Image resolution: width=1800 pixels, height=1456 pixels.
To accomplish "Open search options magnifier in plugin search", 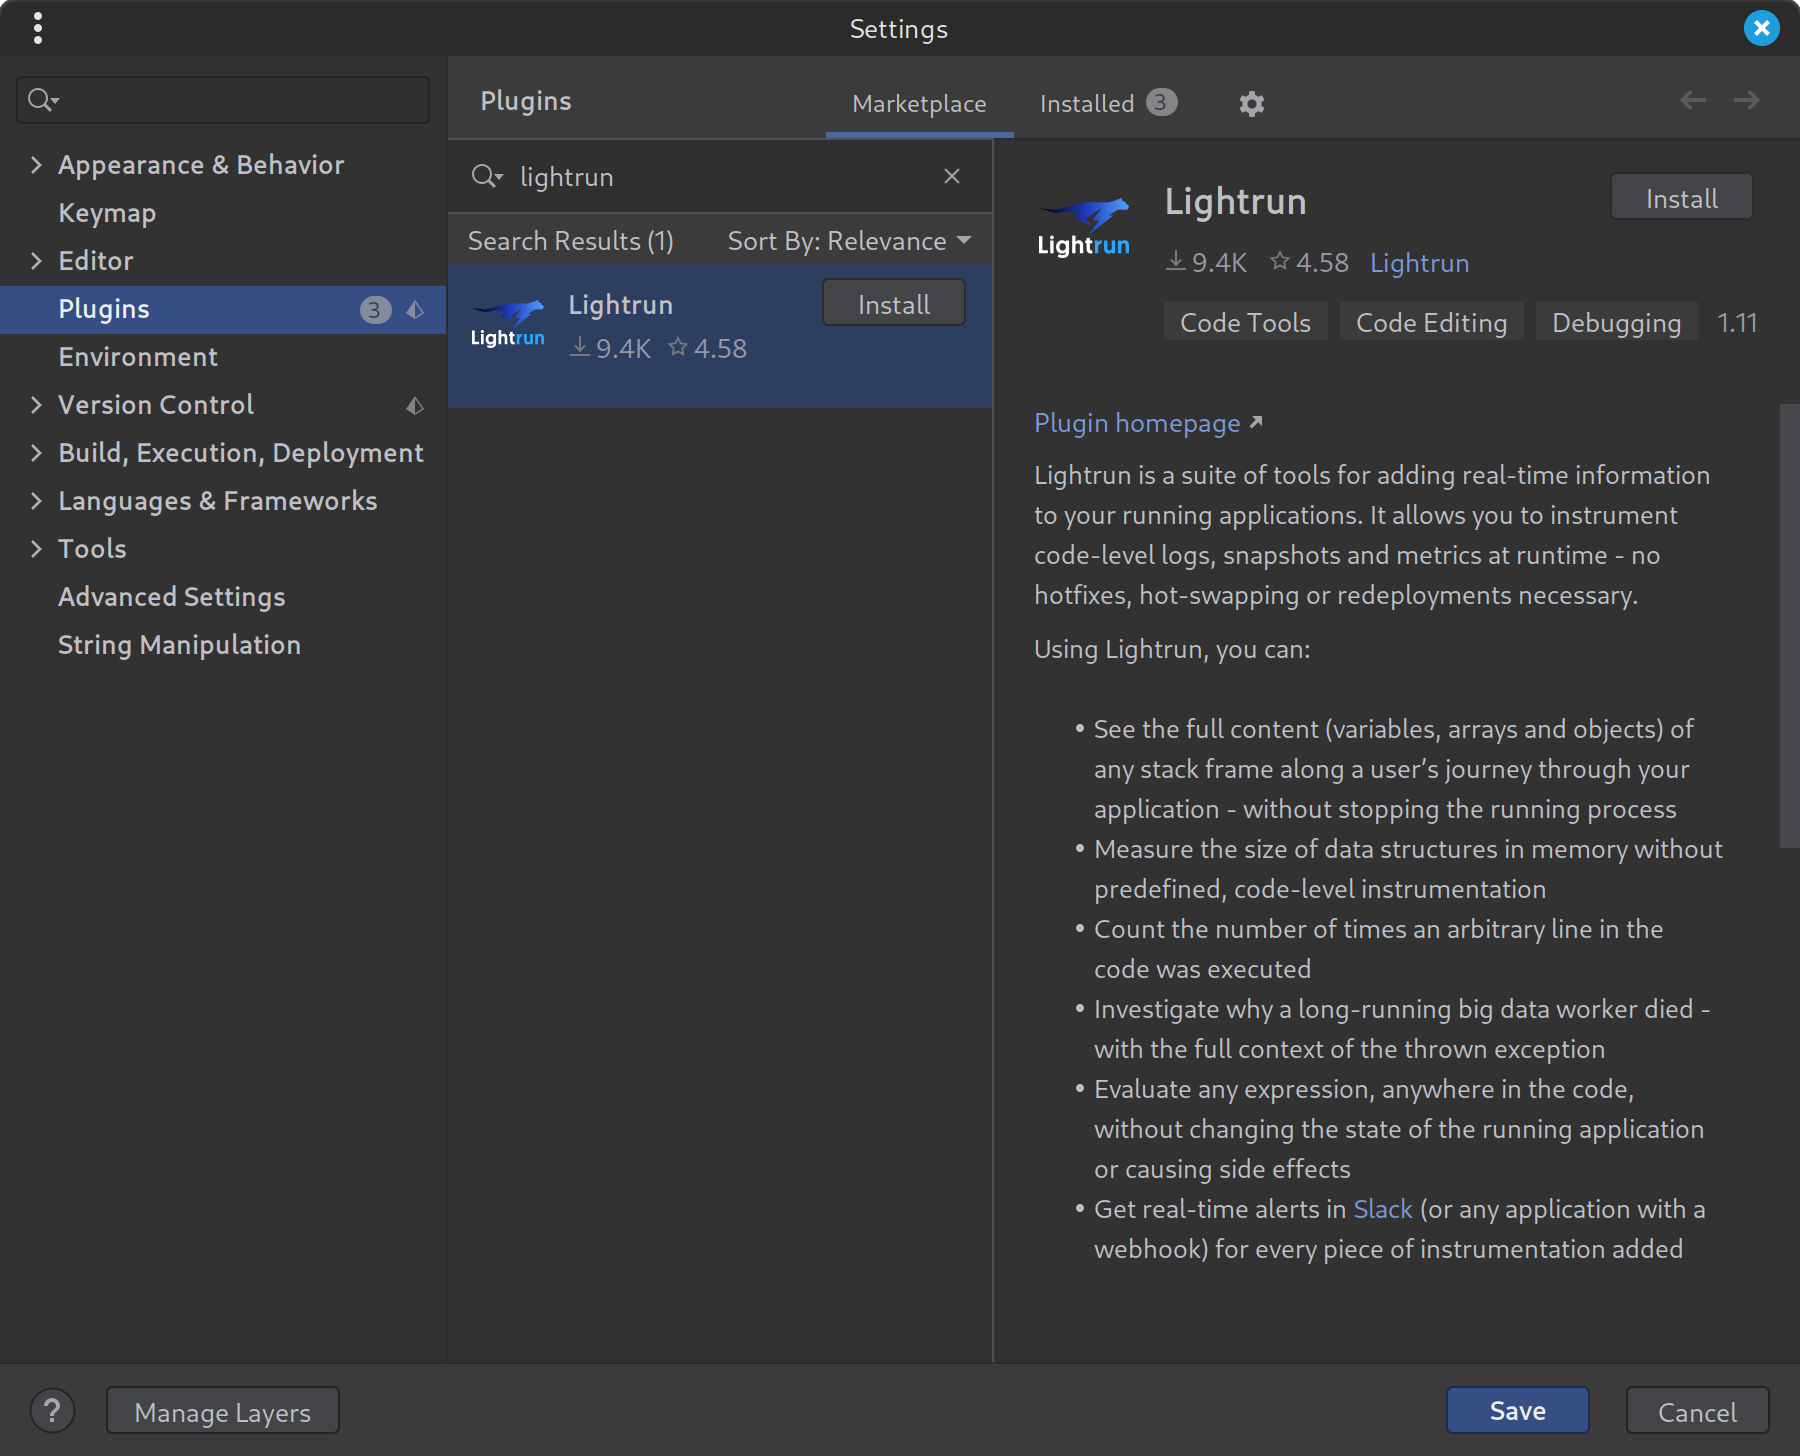I will point(486,177).
